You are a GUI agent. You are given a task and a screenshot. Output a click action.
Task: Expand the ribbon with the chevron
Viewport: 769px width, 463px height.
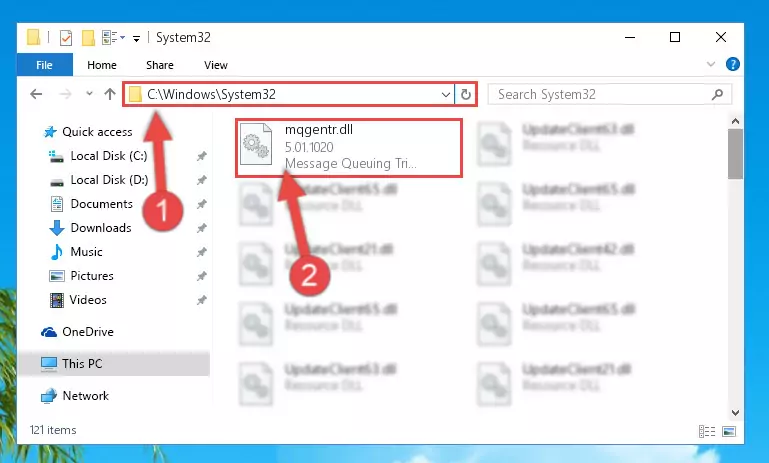coord(711,64)
